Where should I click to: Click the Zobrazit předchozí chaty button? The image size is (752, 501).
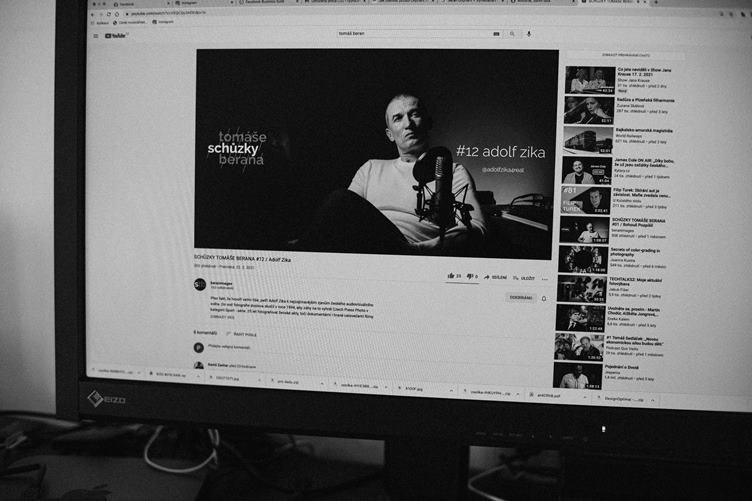[x=626, y=55]
